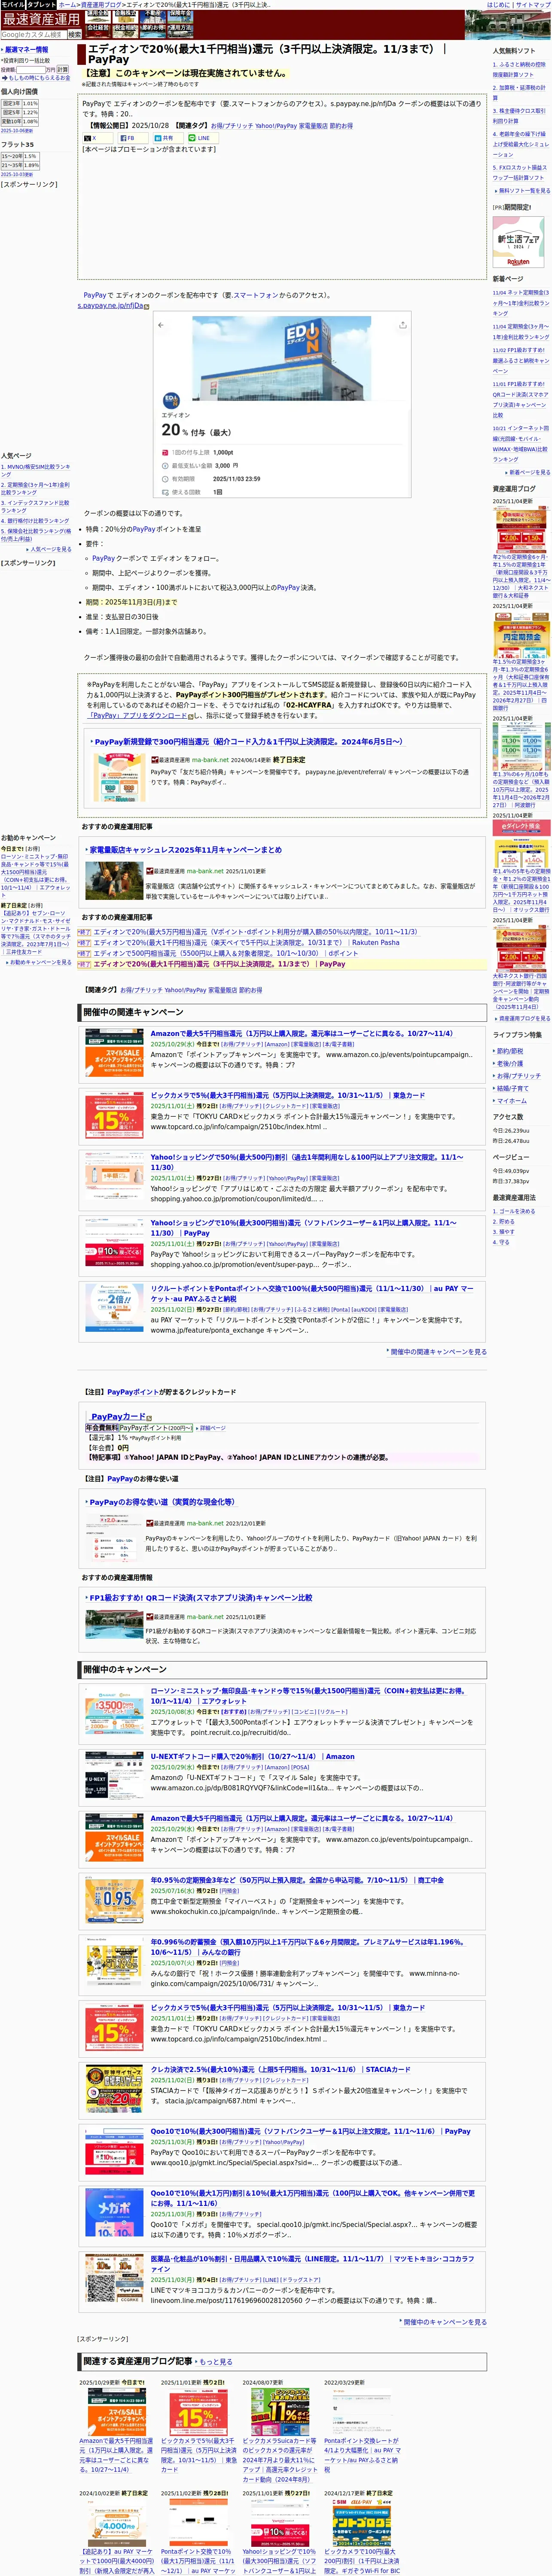Open ゴールを決める in 最速資産運用法 list
552x2576 pixels.
point(514,1211)
